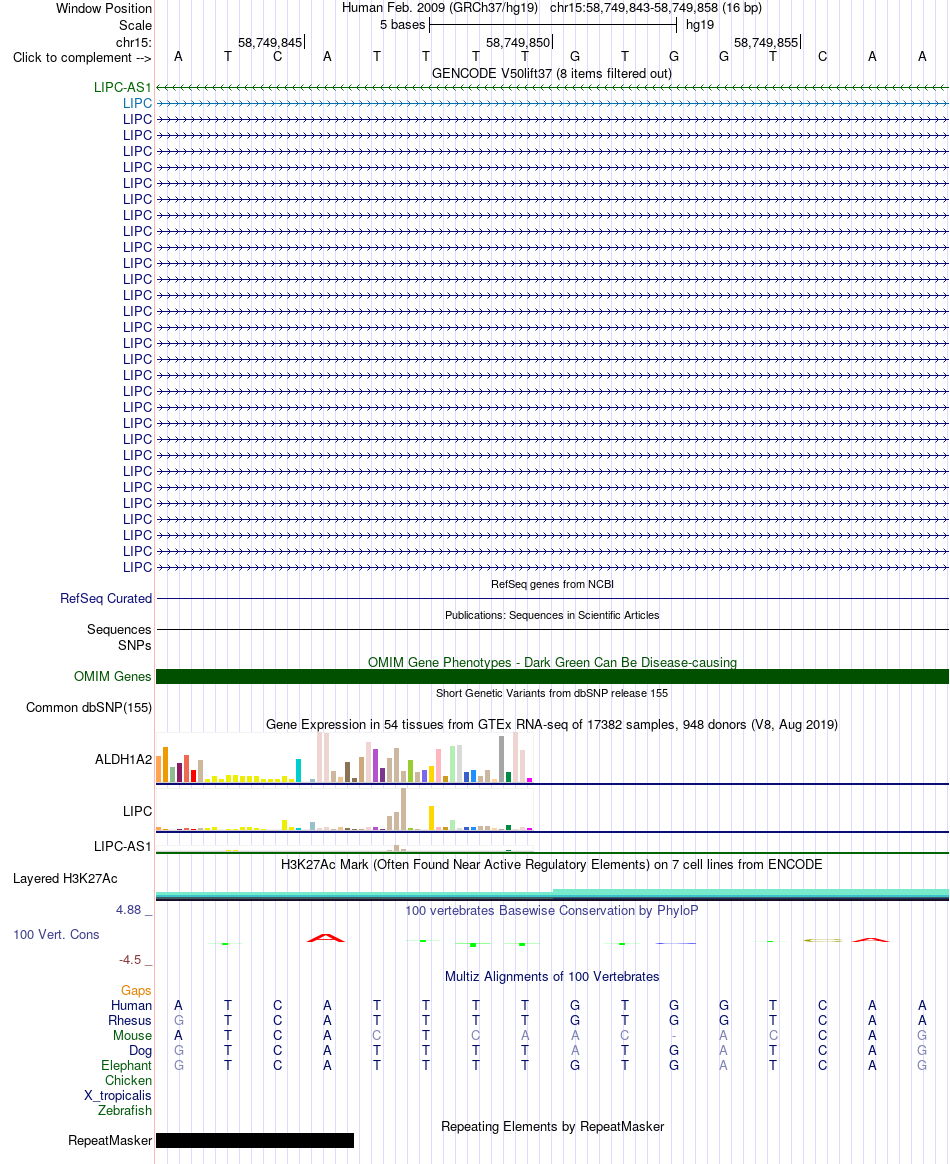The width and height of the screenshot is (950, 1164).
Task: Click the 'Click to complement -->' label
Action: [x=82, y=58]
